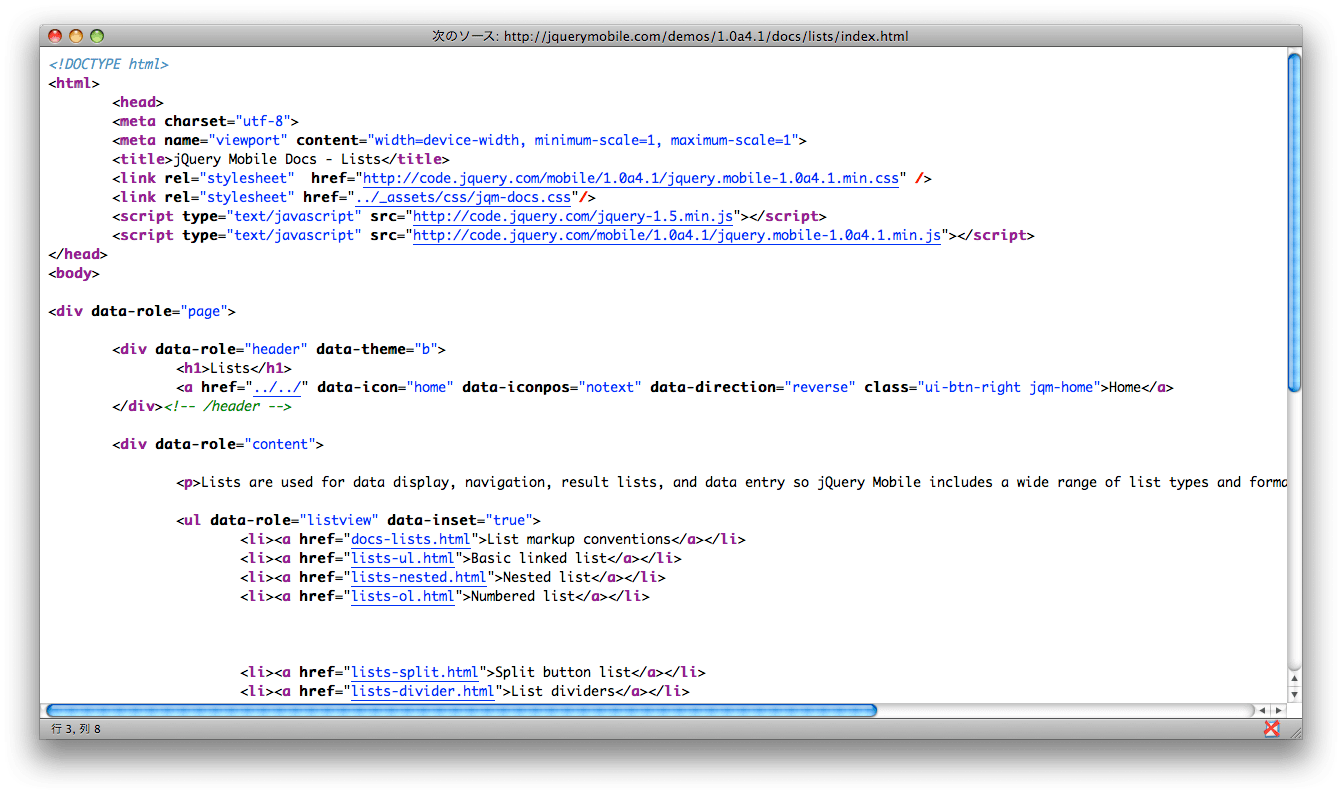Open the jquery.mobile-1.0a4.1.min.css stylesheet link
1342x794 pixels.
[631, 178]
